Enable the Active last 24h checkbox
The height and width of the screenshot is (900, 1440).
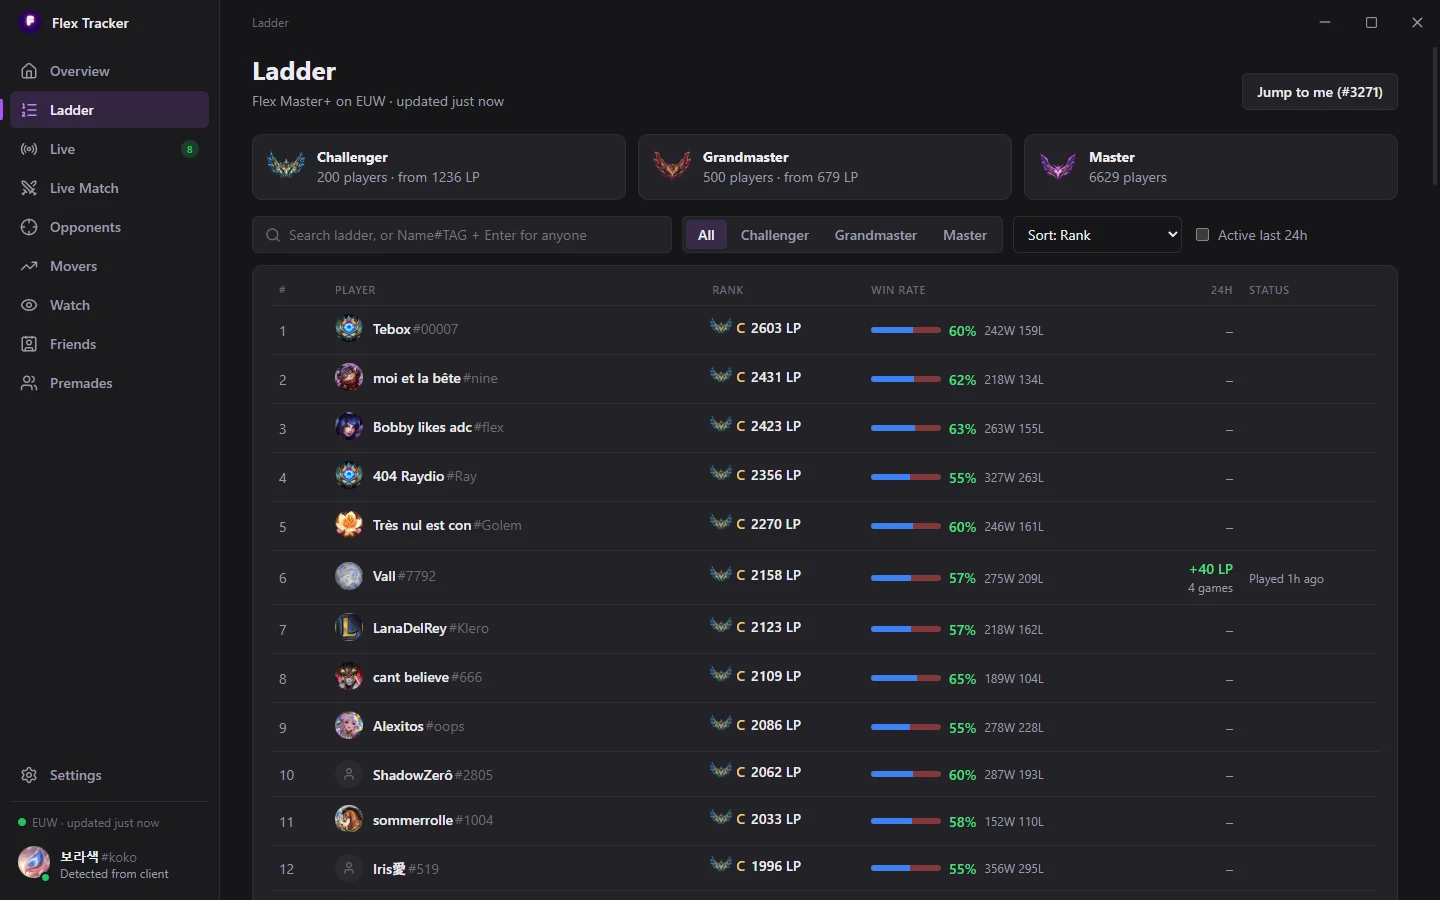click(1203, 235)
